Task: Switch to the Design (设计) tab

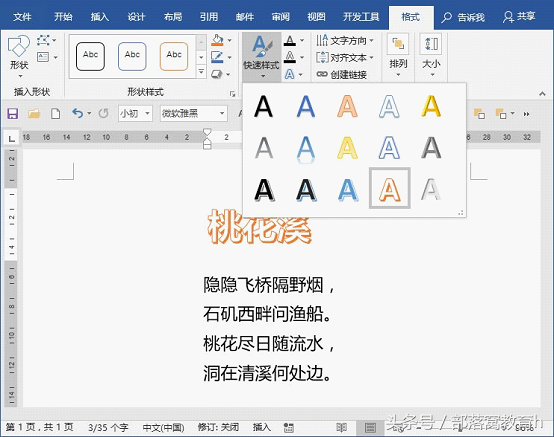Action: [x=136, y=17]
